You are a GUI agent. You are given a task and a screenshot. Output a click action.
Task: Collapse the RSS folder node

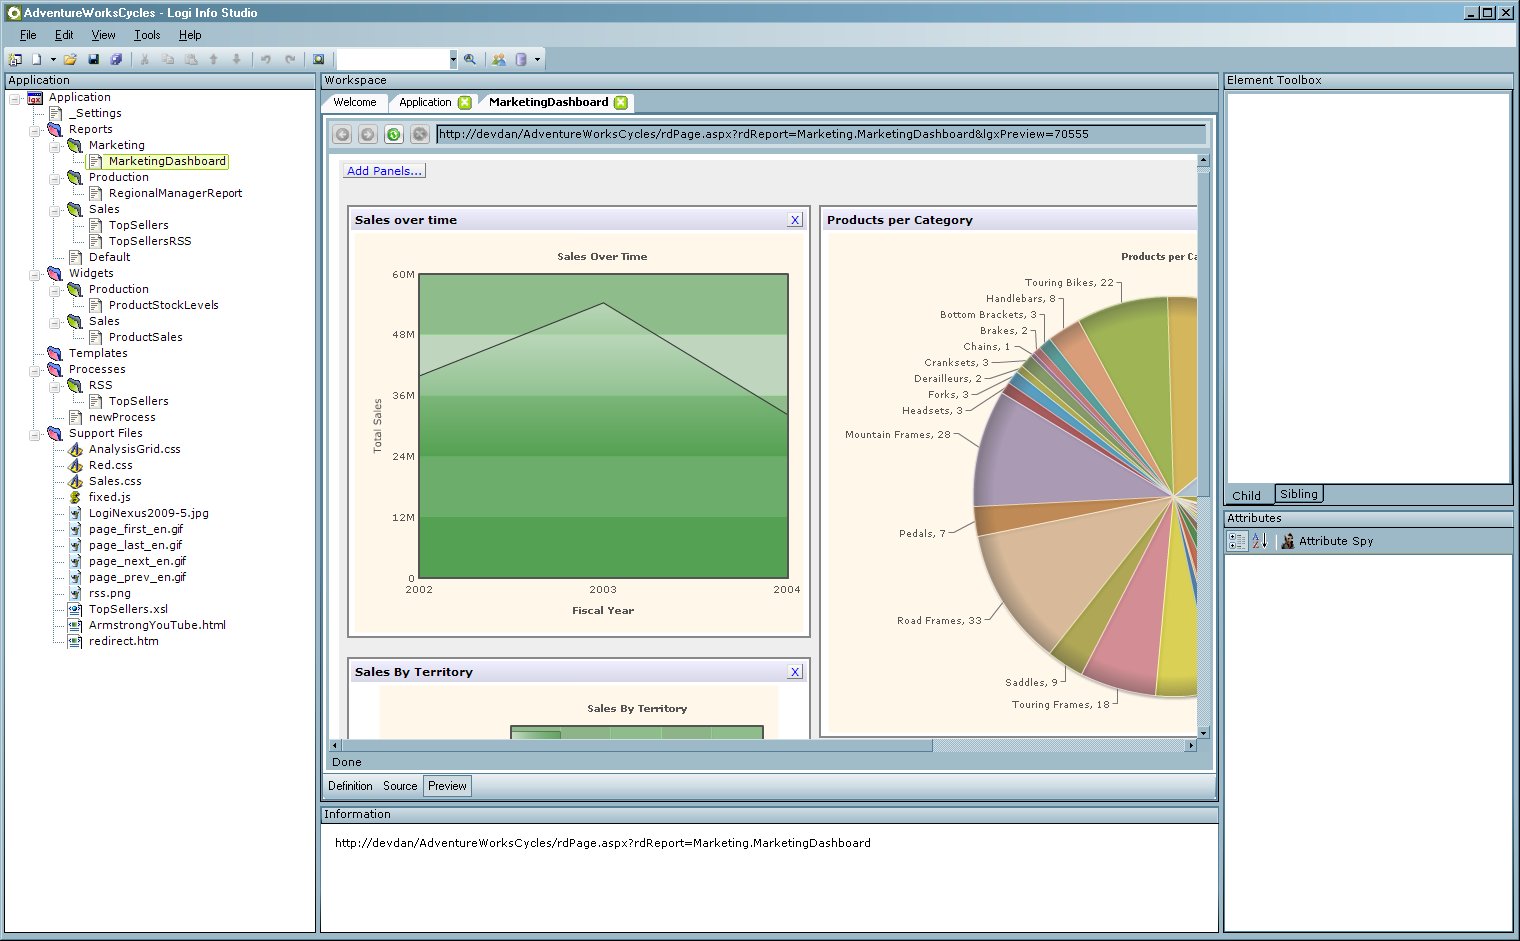55,386
